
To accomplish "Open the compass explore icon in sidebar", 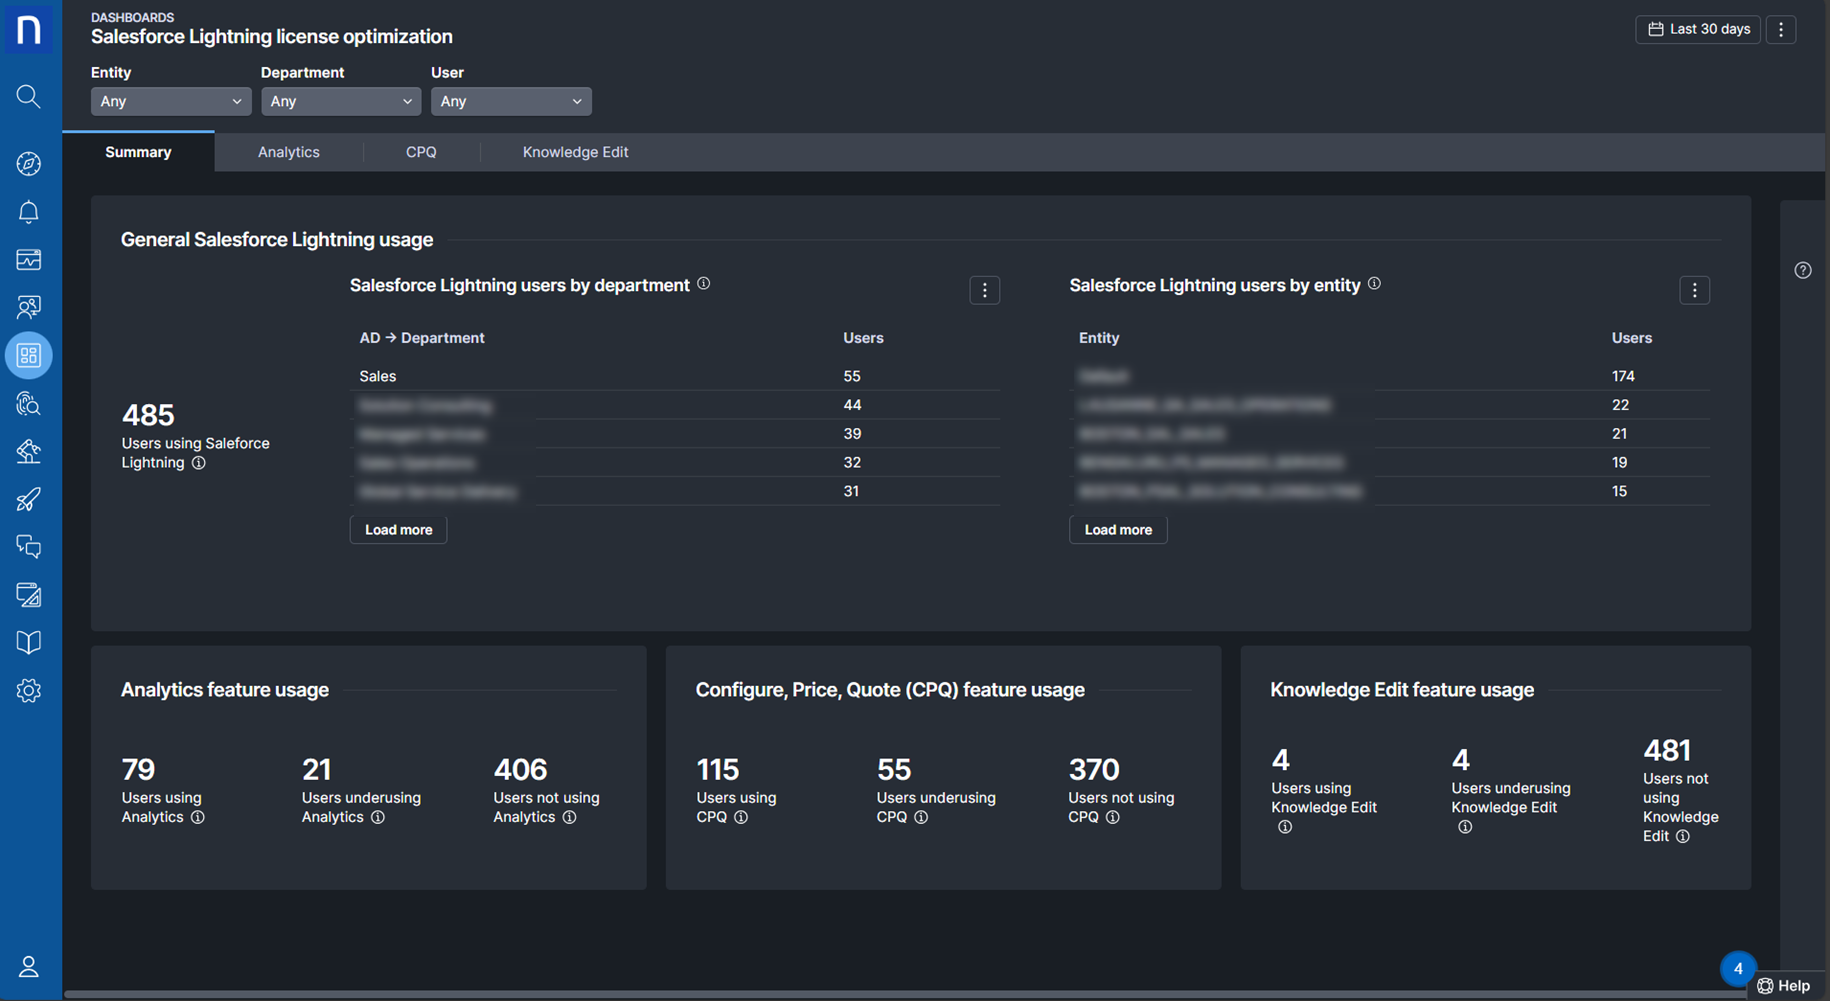I will pos(29,164).
